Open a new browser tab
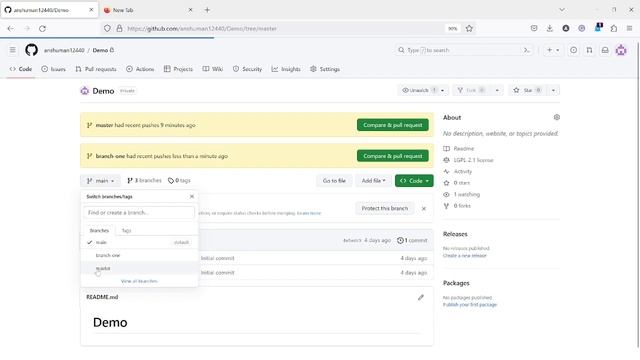 207,10
